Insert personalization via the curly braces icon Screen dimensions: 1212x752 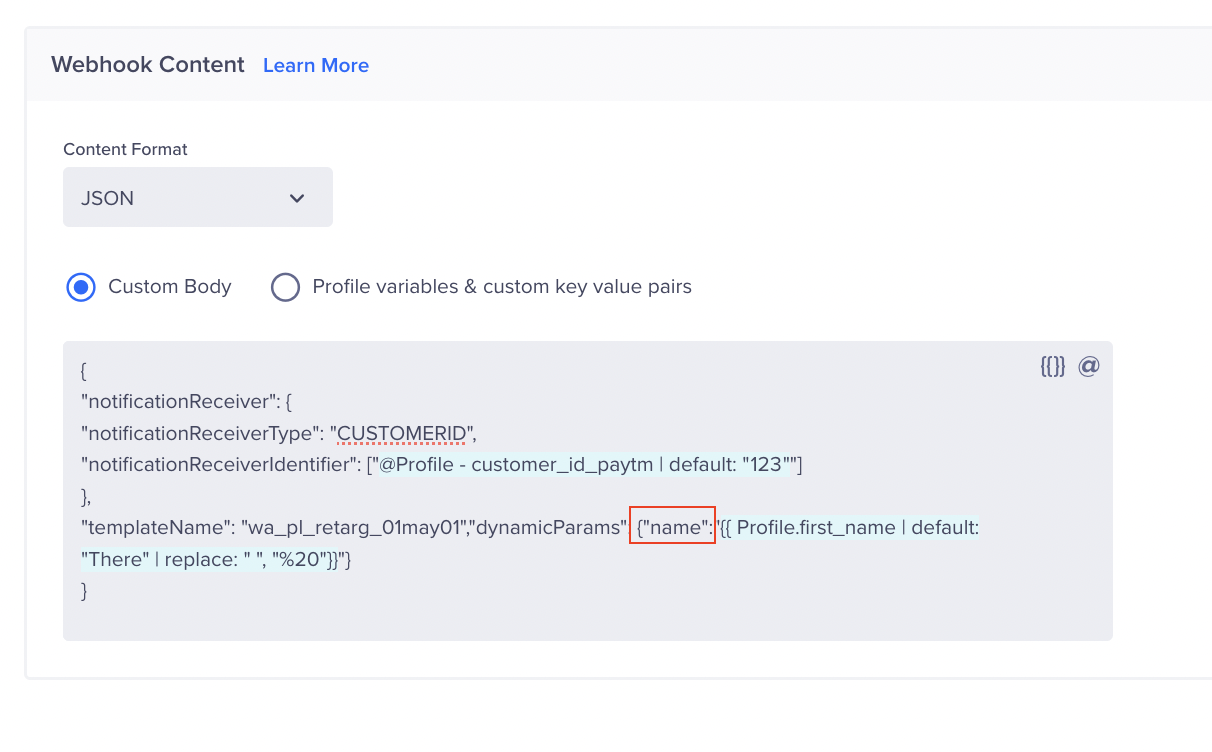(1053, 366)
